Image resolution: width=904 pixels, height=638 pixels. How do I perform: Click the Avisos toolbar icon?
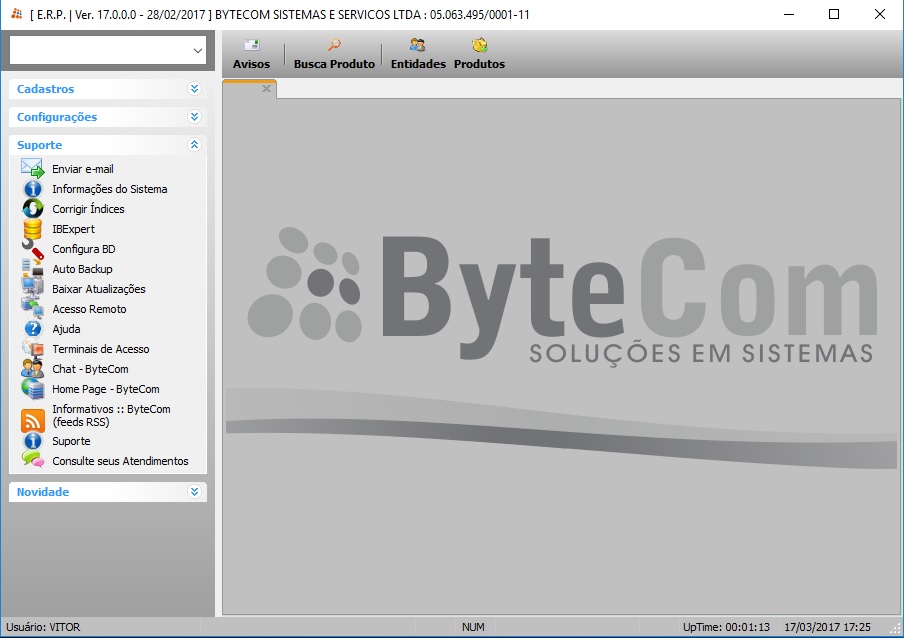click(x=251, y=46)
